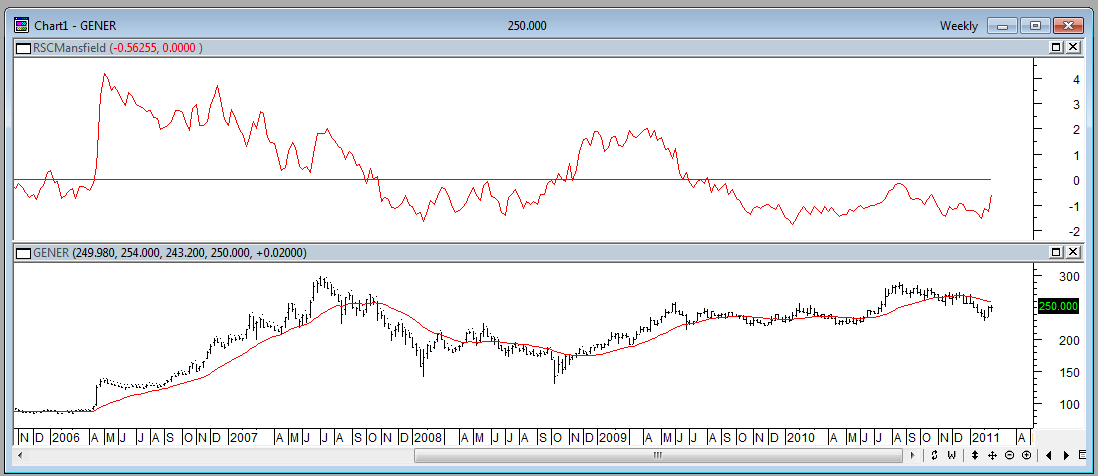Click the 2009 label on date axis
The image size is (1098, 476).
(614, 438)
